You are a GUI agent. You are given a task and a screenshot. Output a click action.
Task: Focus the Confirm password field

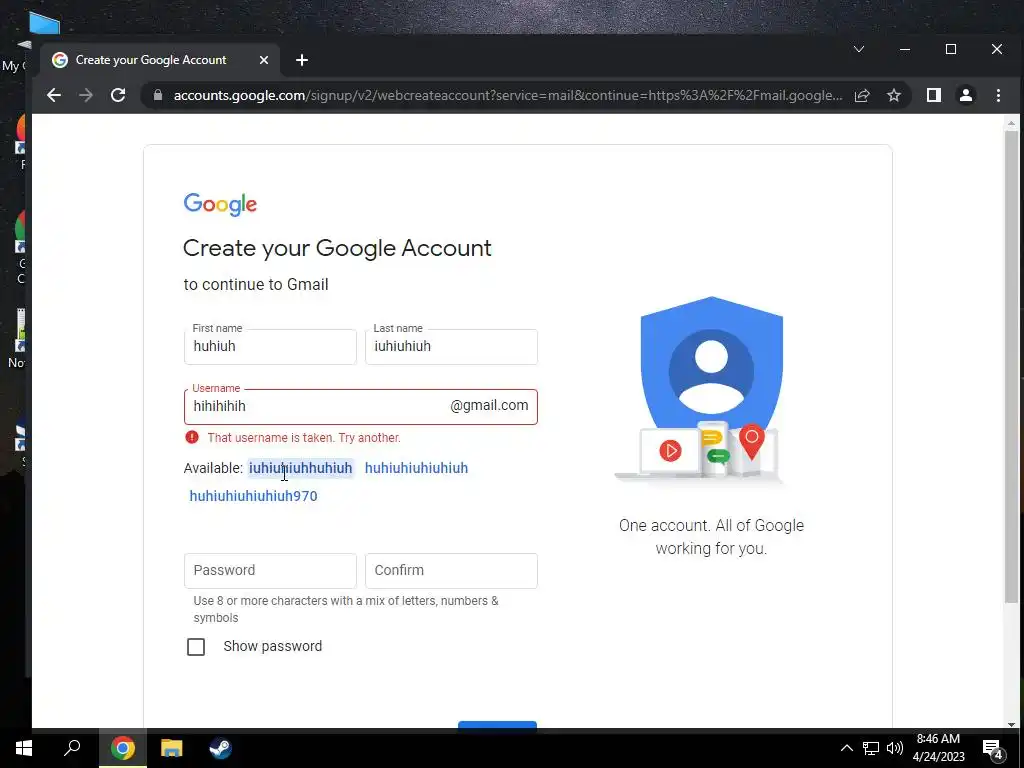point(451,571)
